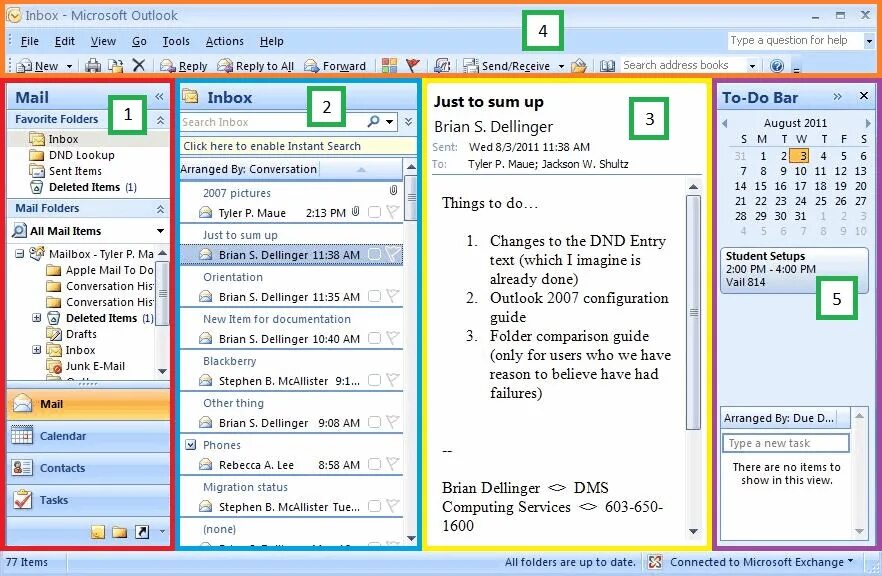Screen dimensions: 882x576
Task: Click the message list scroll down arrow
Action: coord(411,538)
